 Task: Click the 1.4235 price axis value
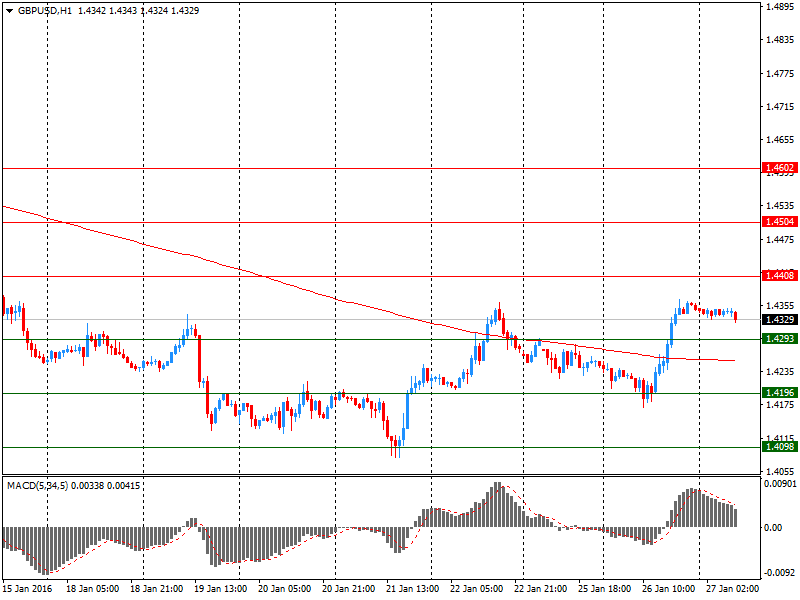pos(781,371)
